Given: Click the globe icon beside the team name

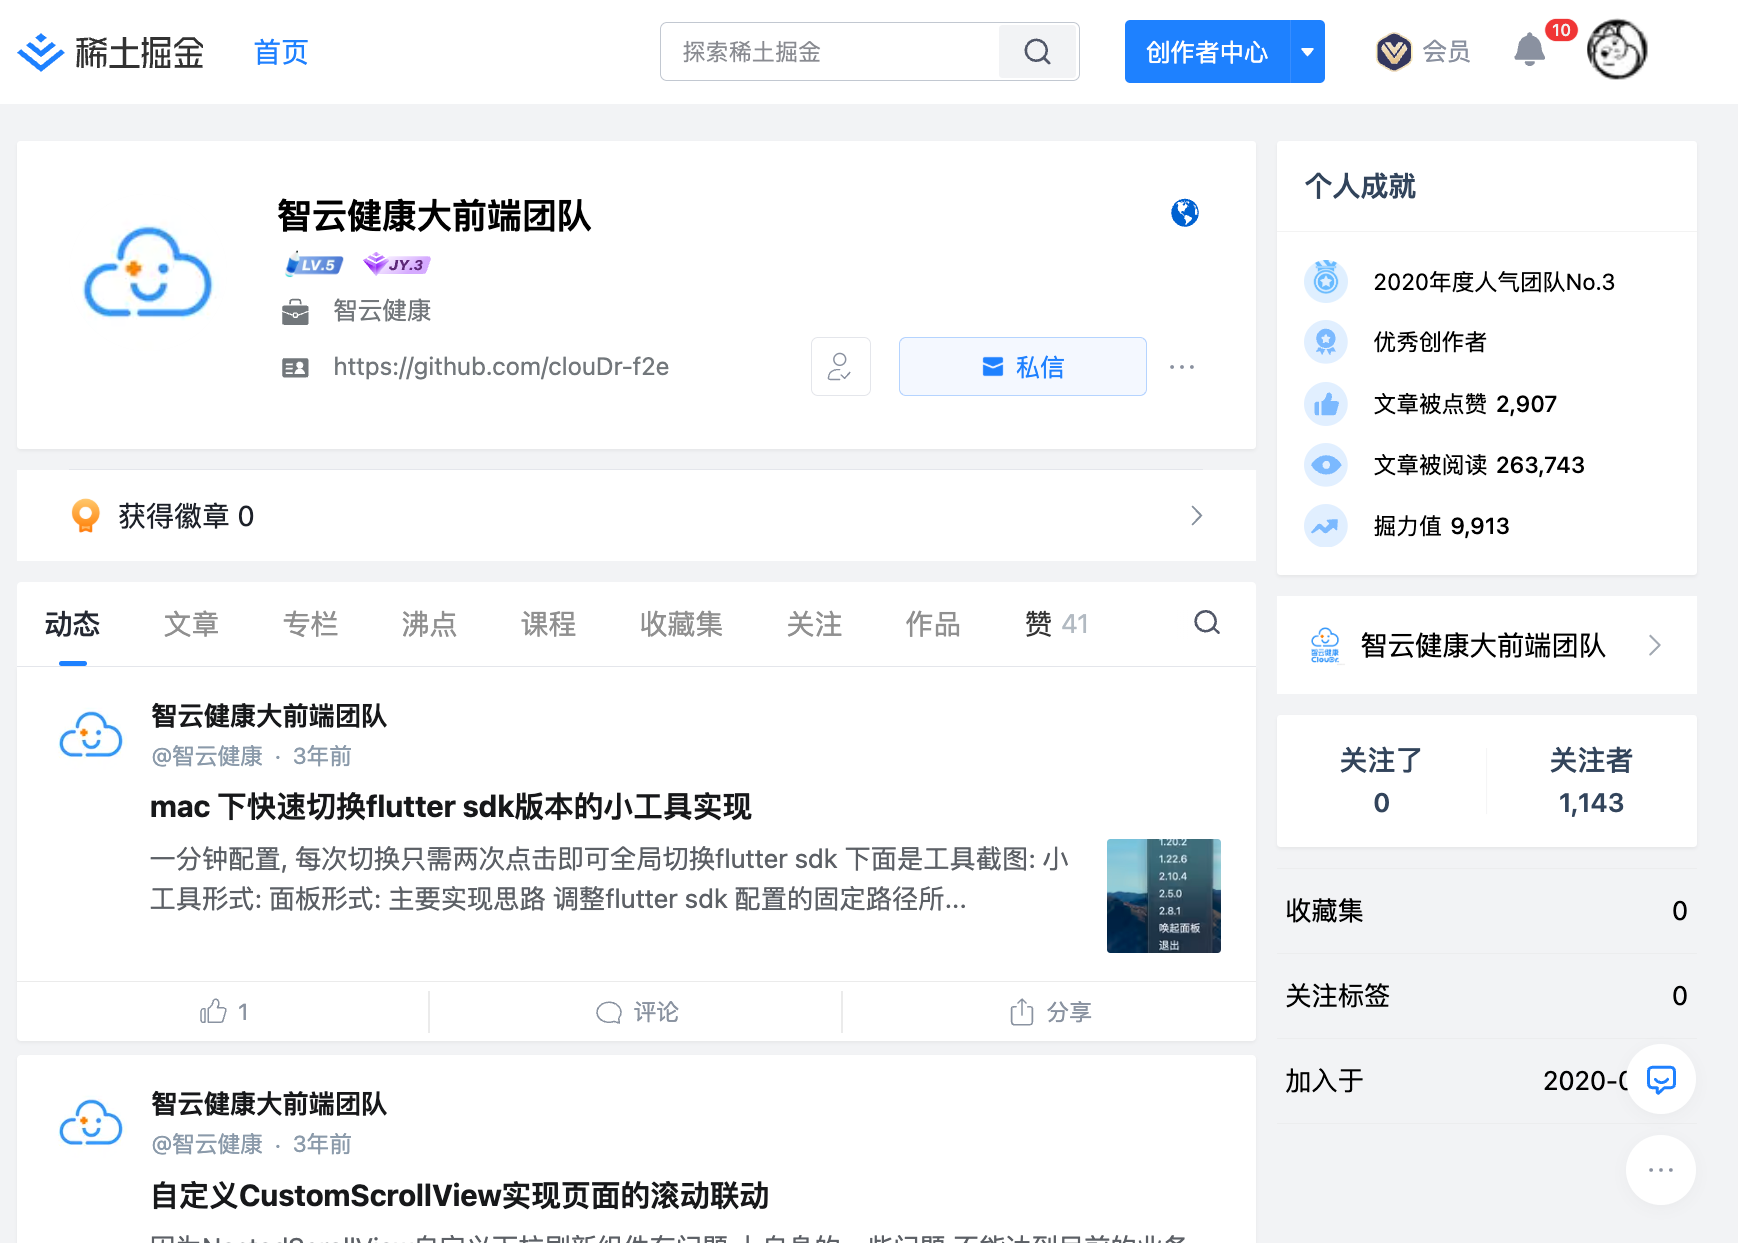Looking at the screenshot, I should click(1184, 213).
